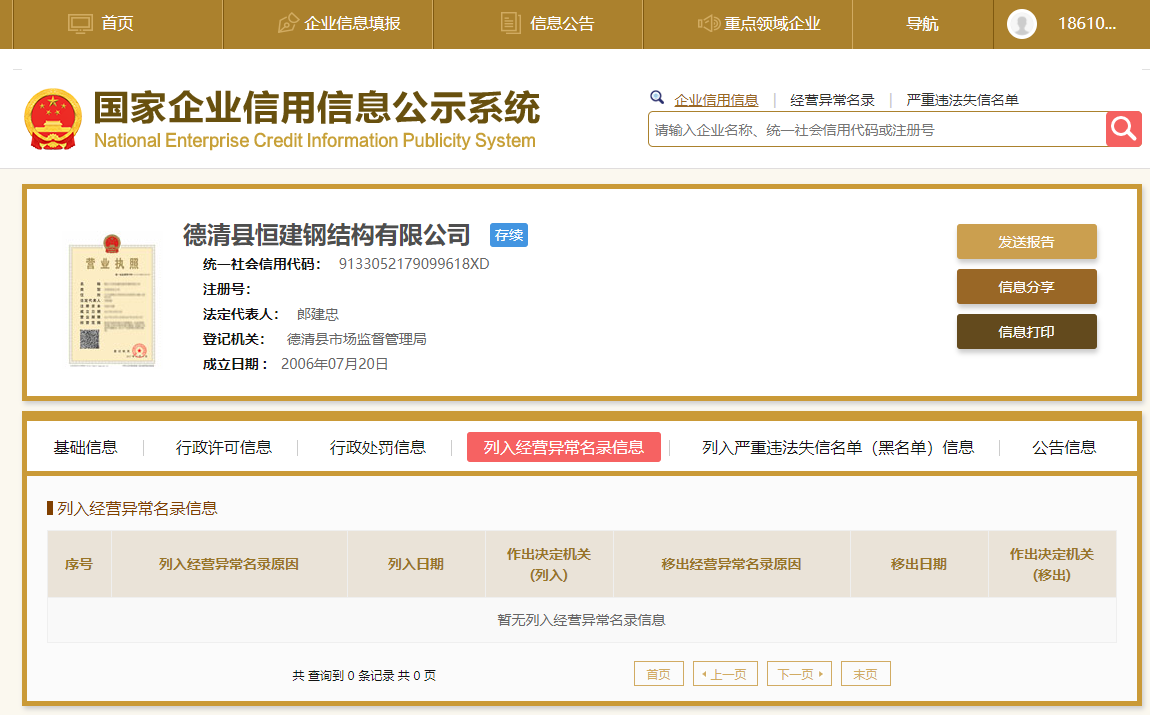Open the business license thumbnail
The image size is (1150, 715).
coord(111,301)
